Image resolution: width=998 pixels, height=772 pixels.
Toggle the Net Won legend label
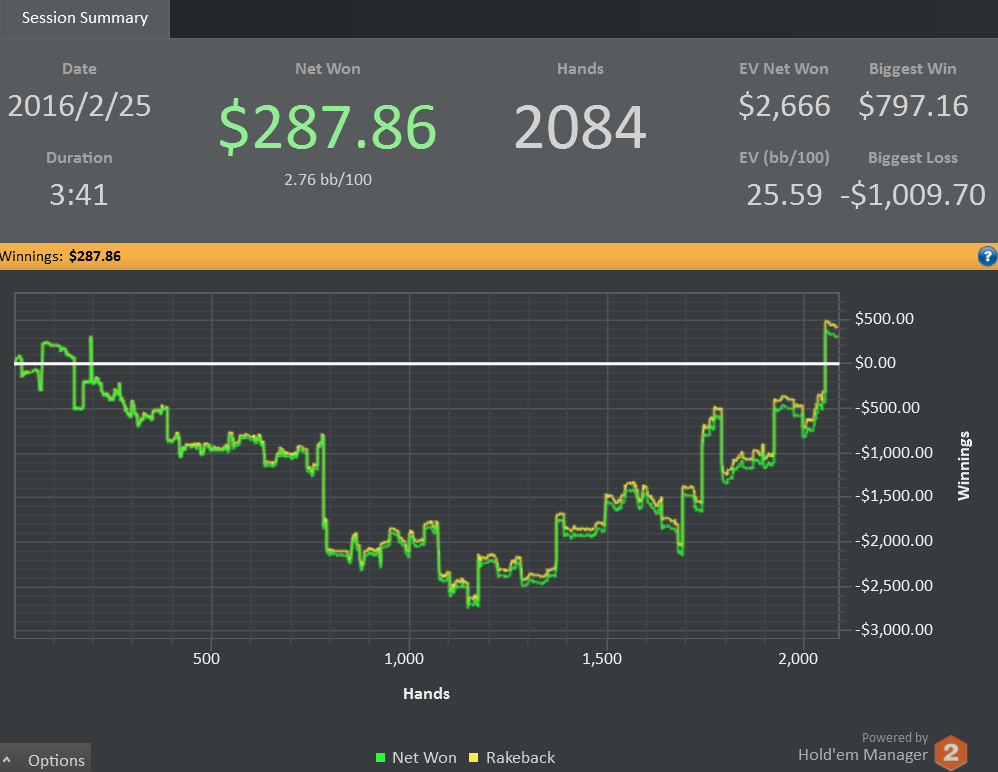[x=424, y=757]
